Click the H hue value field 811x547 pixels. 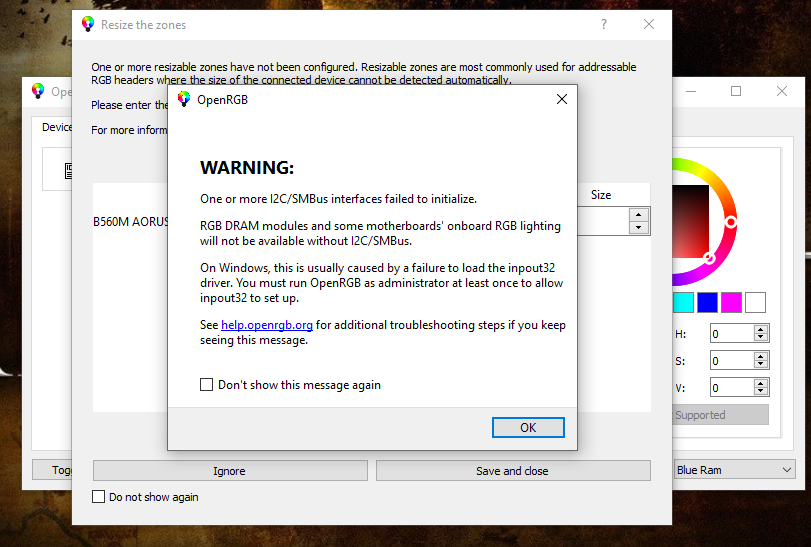tap(732, 334)
